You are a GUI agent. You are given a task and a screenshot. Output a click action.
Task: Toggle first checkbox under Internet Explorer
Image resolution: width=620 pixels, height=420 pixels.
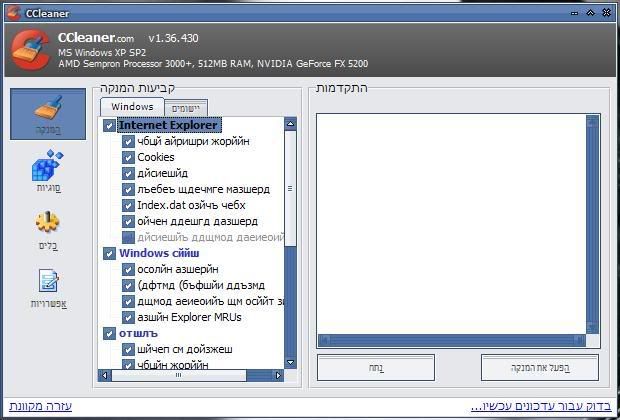point(128,142)
